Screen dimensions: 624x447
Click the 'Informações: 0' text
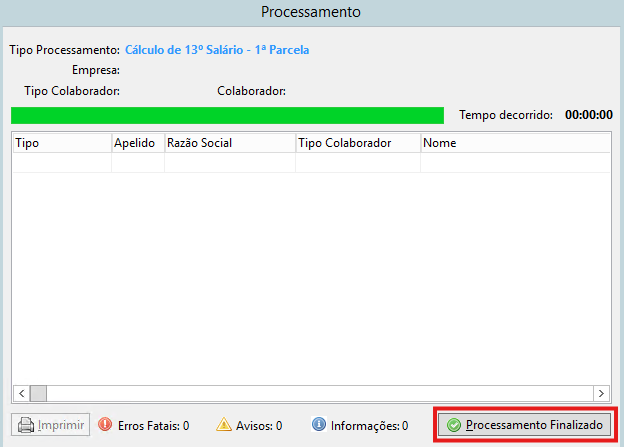(x=369, y=426)
